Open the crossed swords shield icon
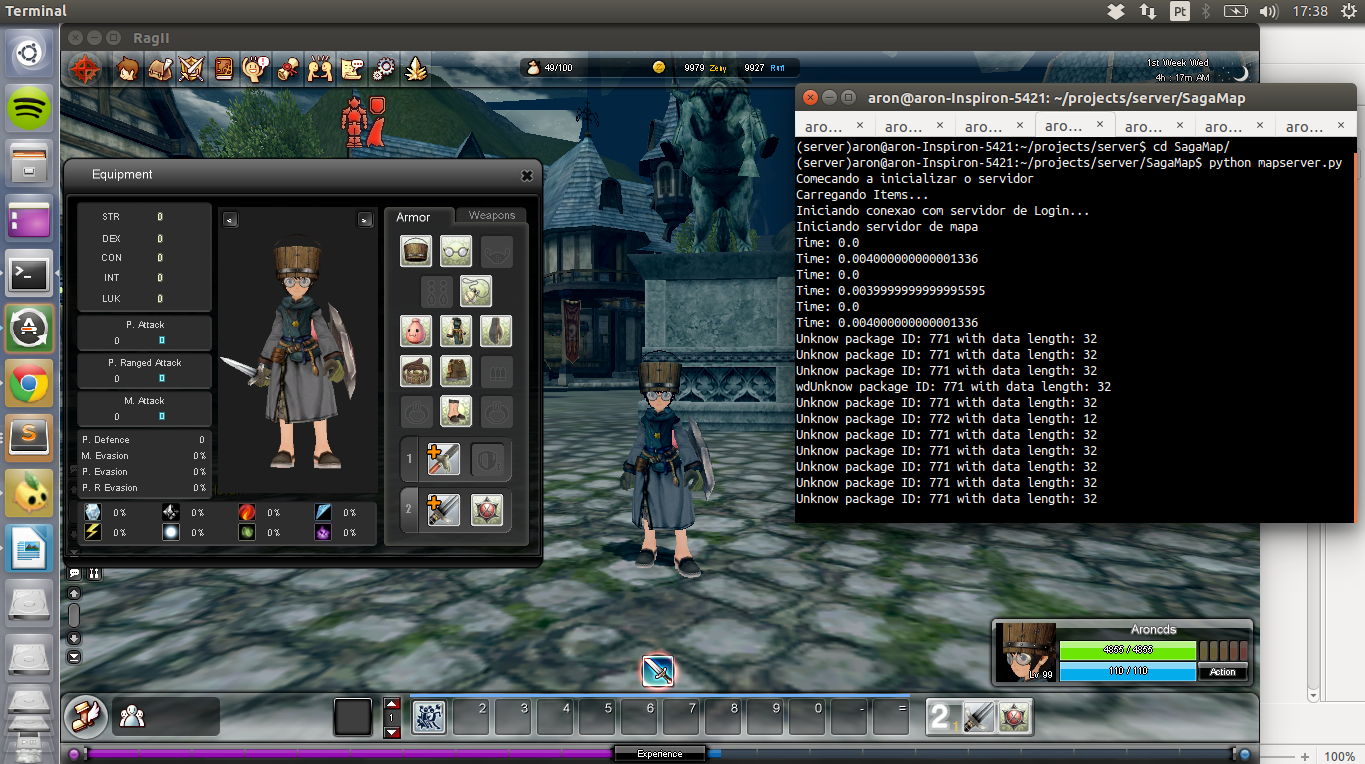The height and width of the screenshot is (764, 1365). point(192,69)
